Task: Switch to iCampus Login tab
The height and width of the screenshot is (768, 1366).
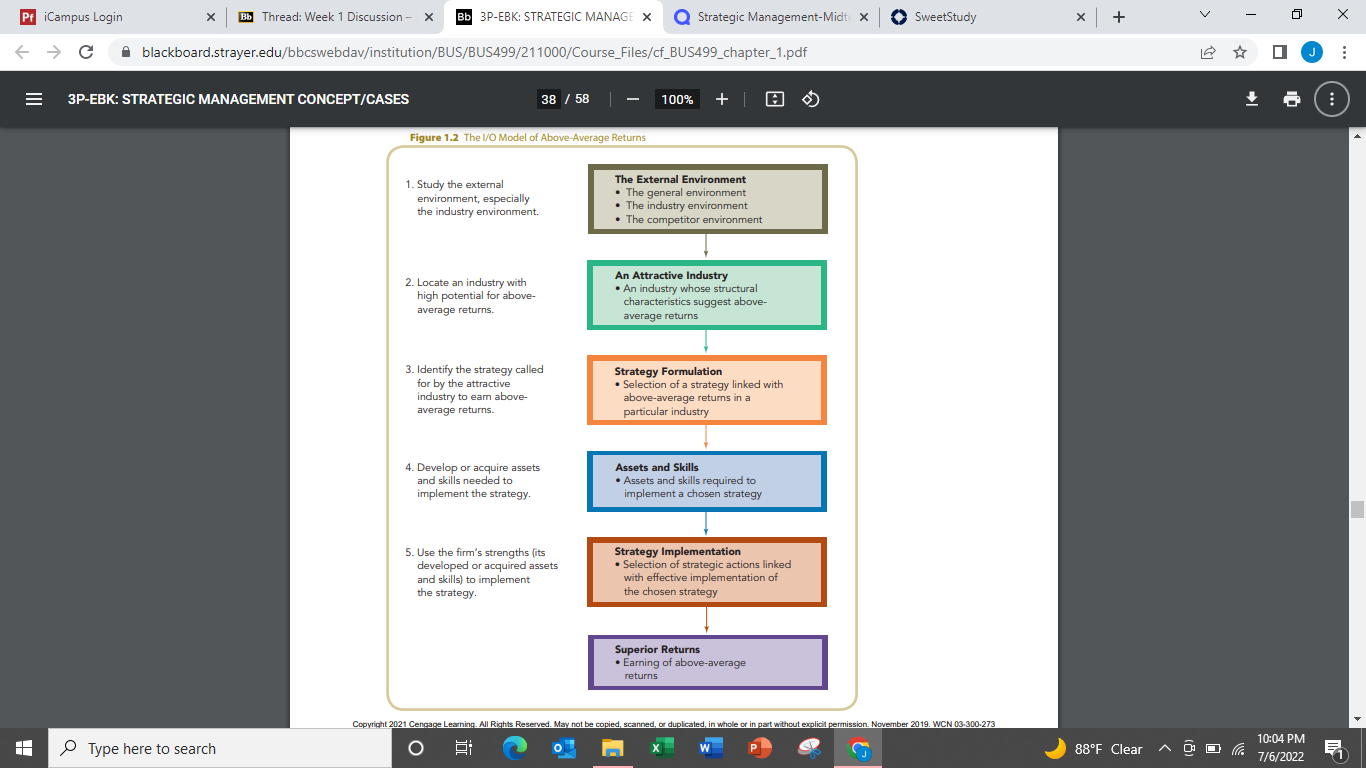Action: 118,17
